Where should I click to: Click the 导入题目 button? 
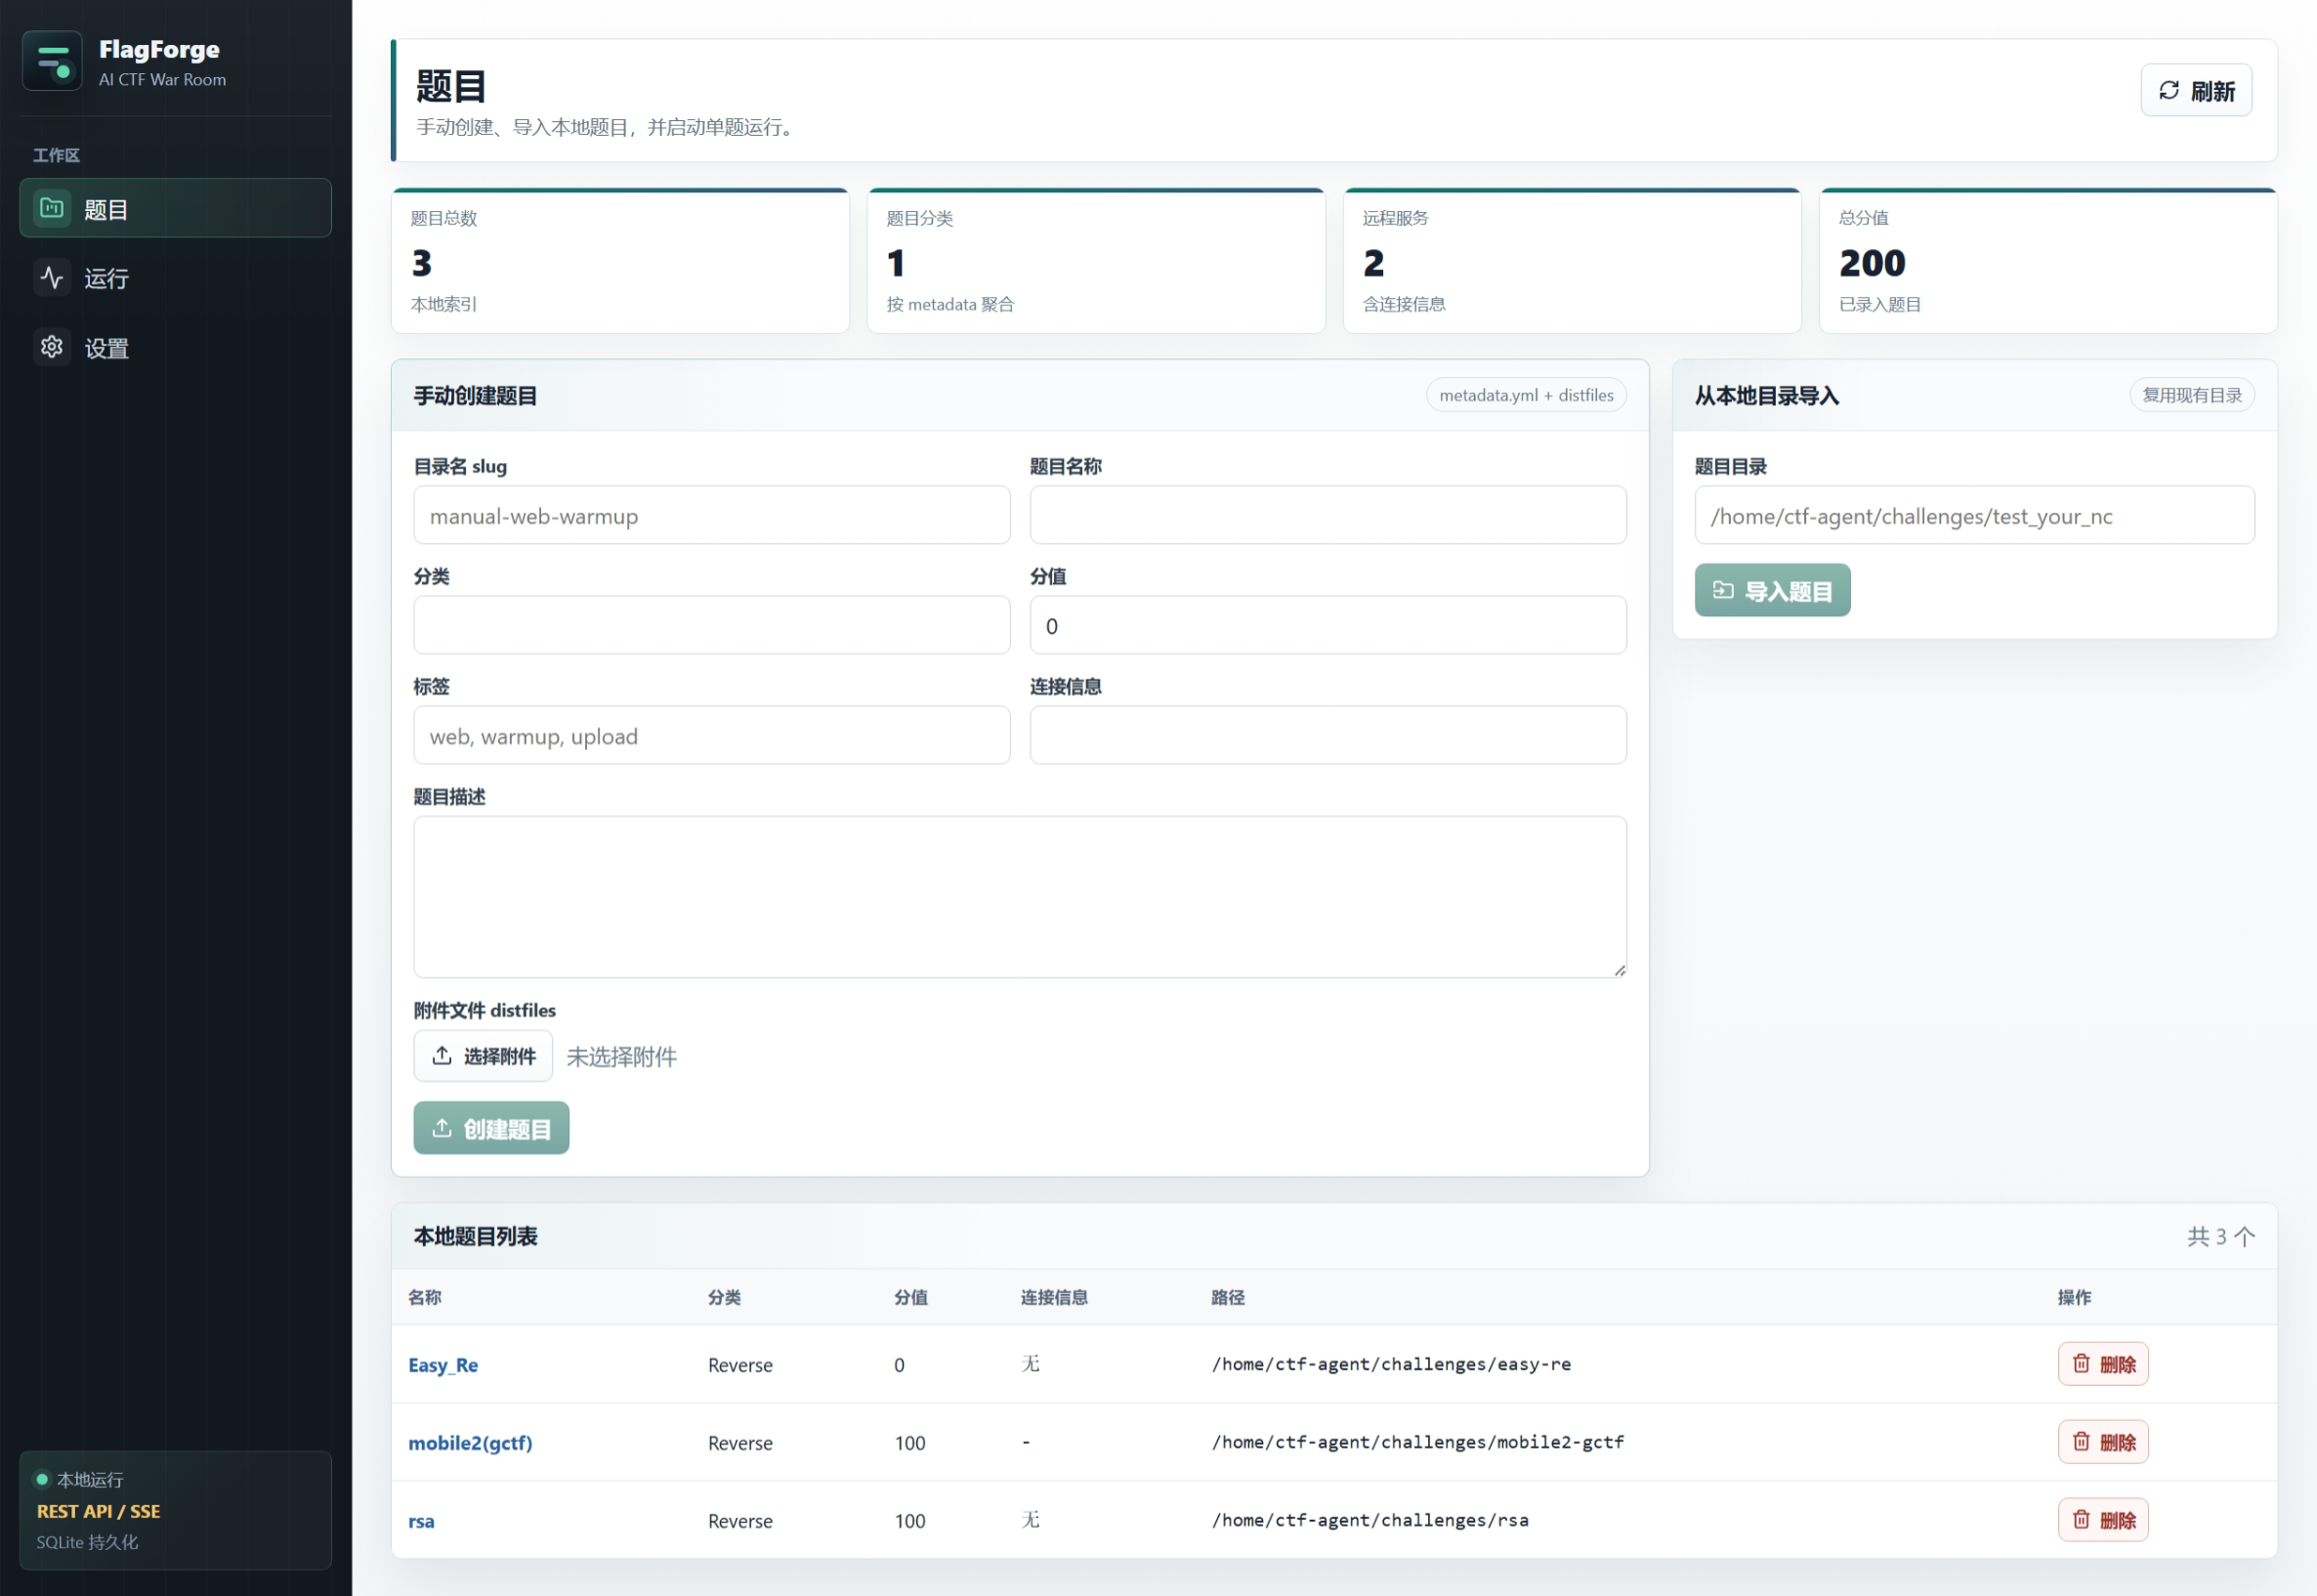click(x=1772, y=590)
